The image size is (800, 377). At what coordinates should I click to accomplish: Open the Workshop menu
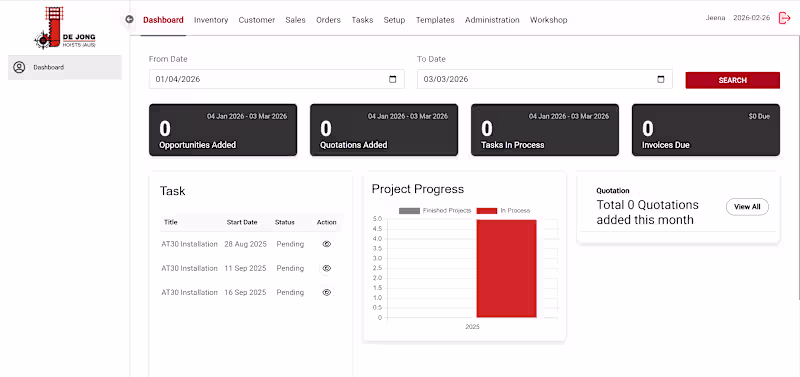pos(548,20)
